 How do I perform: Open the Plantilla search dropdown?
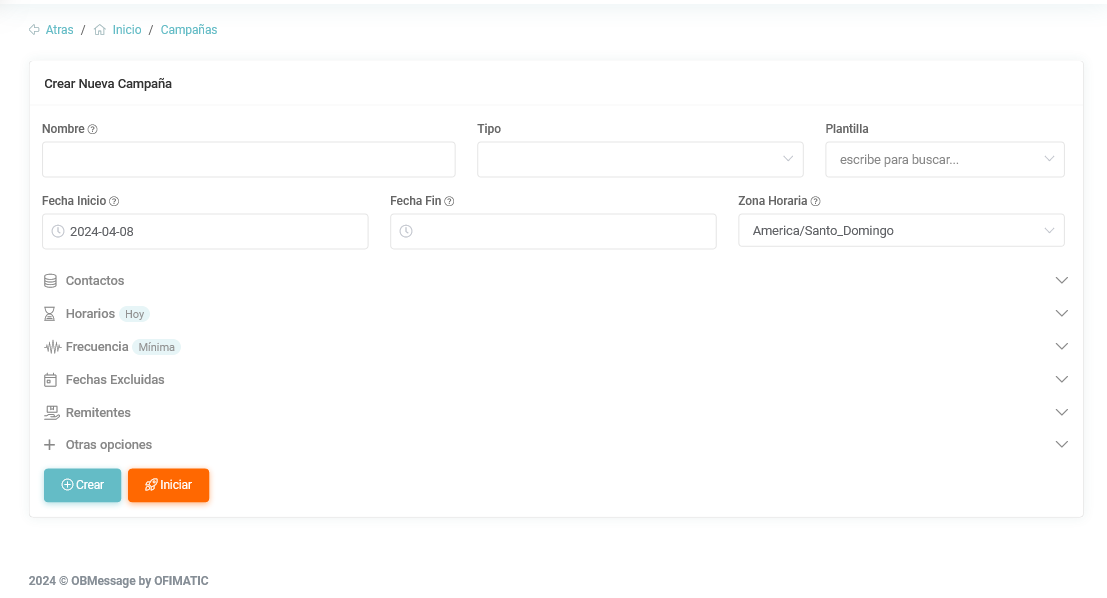[944, 159]
